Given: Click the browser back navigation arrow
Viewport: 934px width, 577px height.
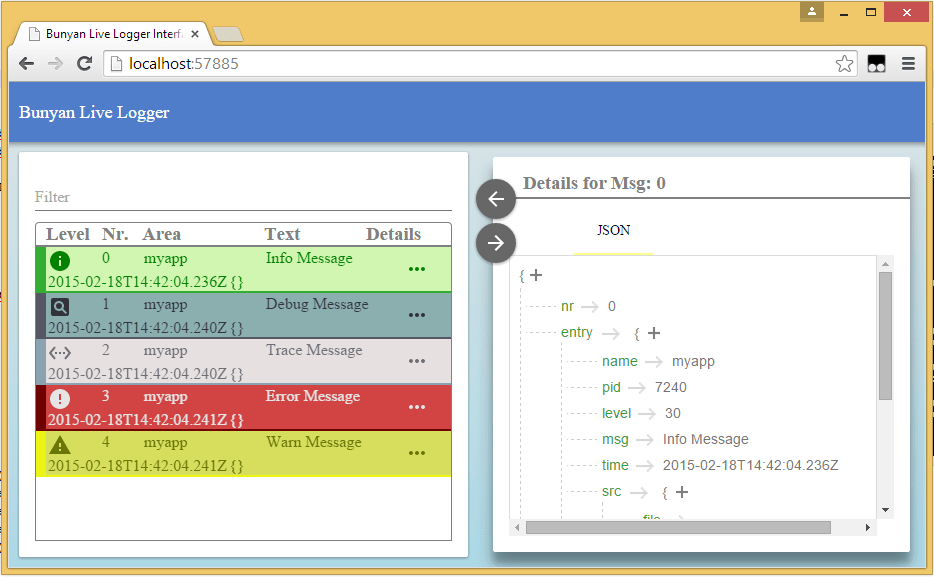Looking at the screenshot, I should point(26,63).
